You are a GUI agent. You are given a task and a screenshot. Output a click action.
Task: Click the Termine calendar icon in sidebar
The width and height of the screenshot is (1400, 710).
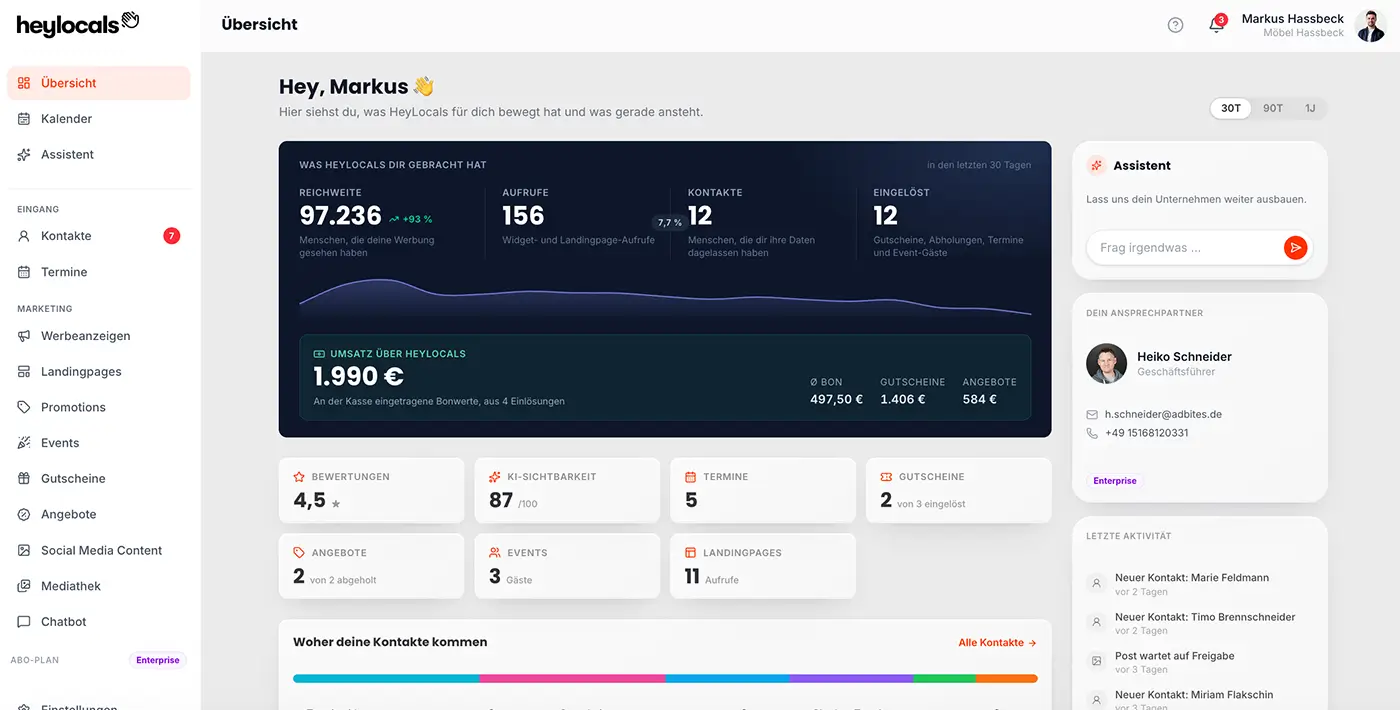[x=24, y=272]
